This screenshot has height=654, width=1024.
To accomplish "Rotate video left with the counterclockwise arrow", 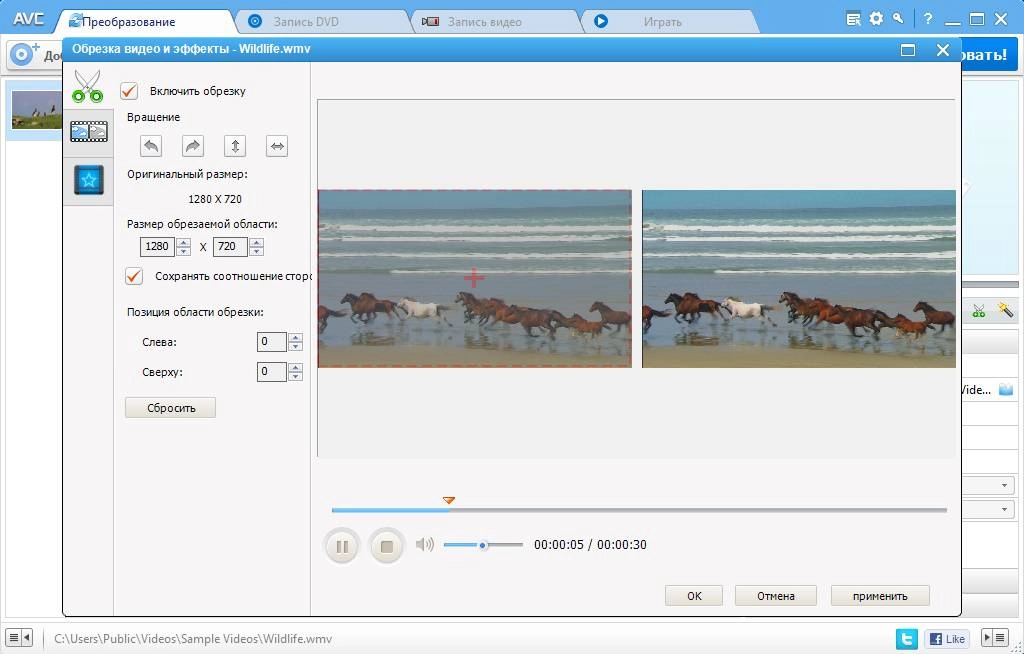I will (151, 146).
